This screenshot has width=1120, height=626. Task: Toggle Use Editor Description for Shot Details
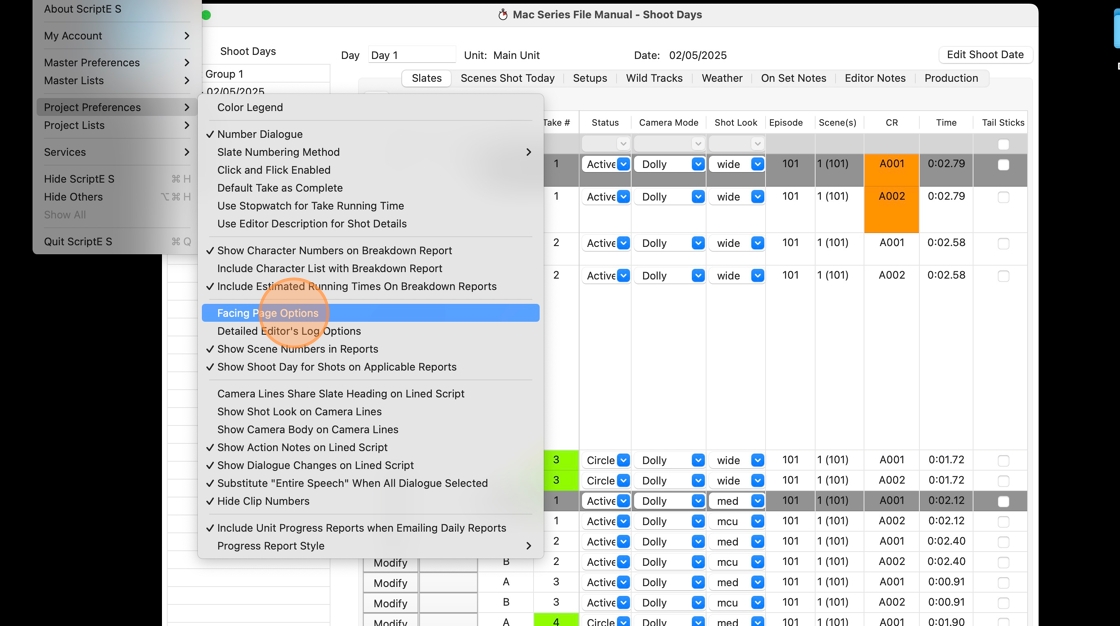tap(370, 224)
